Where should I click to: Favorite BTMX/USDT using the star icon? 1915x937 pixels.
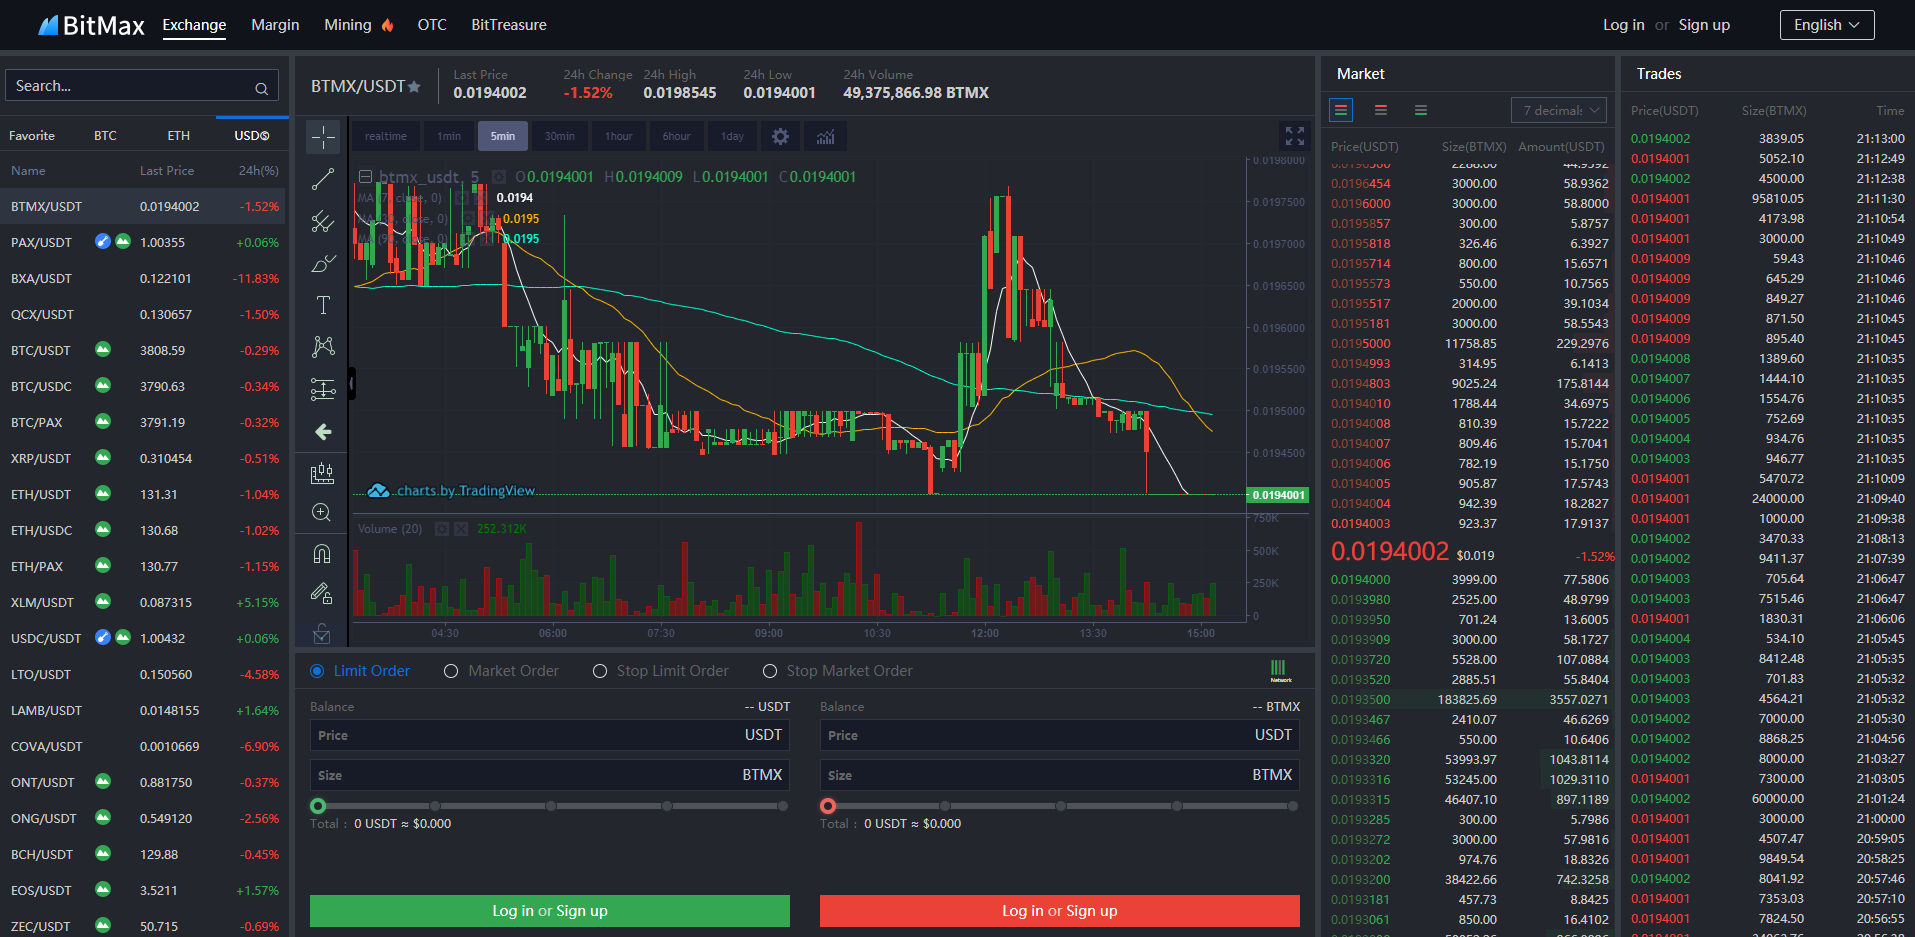(x=414, y=87)
